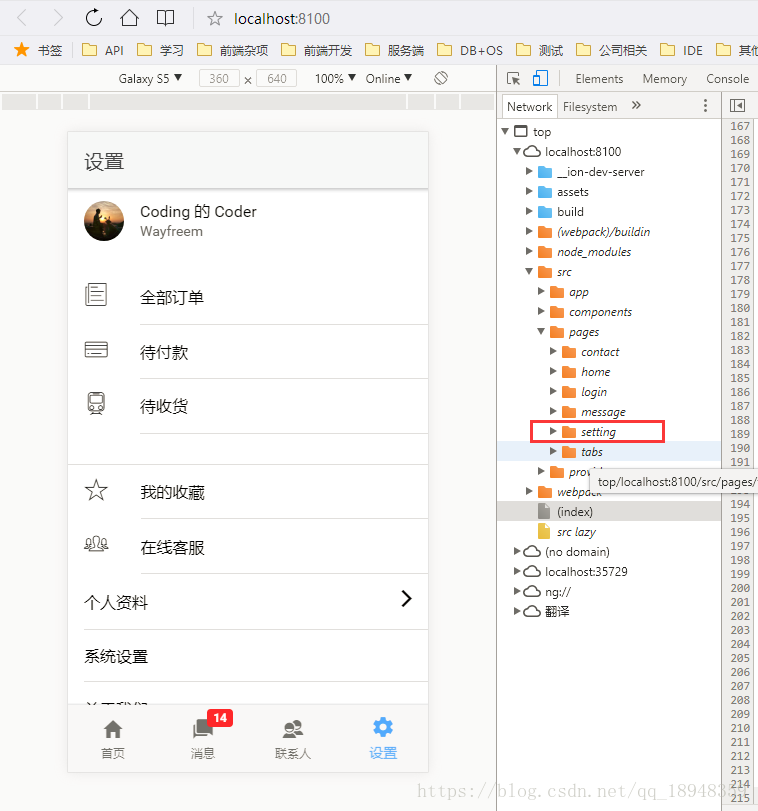Select the Network navigator tab
The image size is (758, 811).
[529, 106]
